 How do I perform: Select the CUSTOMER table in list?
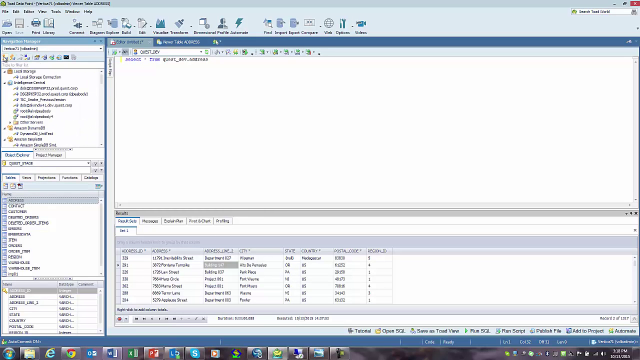[x=18, y=212]
